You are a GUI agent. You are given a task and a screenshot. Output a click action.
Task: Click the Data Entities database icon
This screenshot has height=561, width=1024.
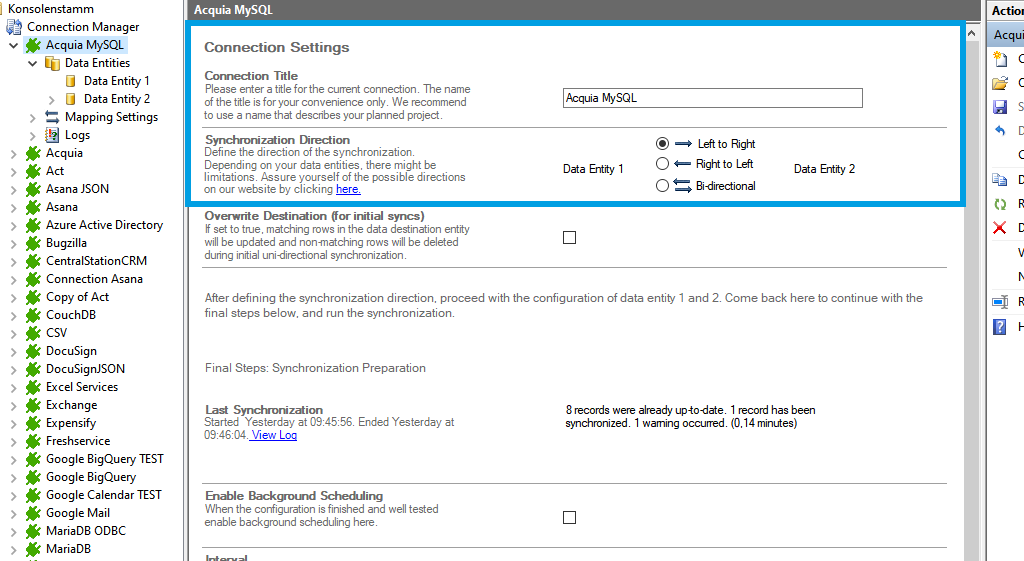52,63
